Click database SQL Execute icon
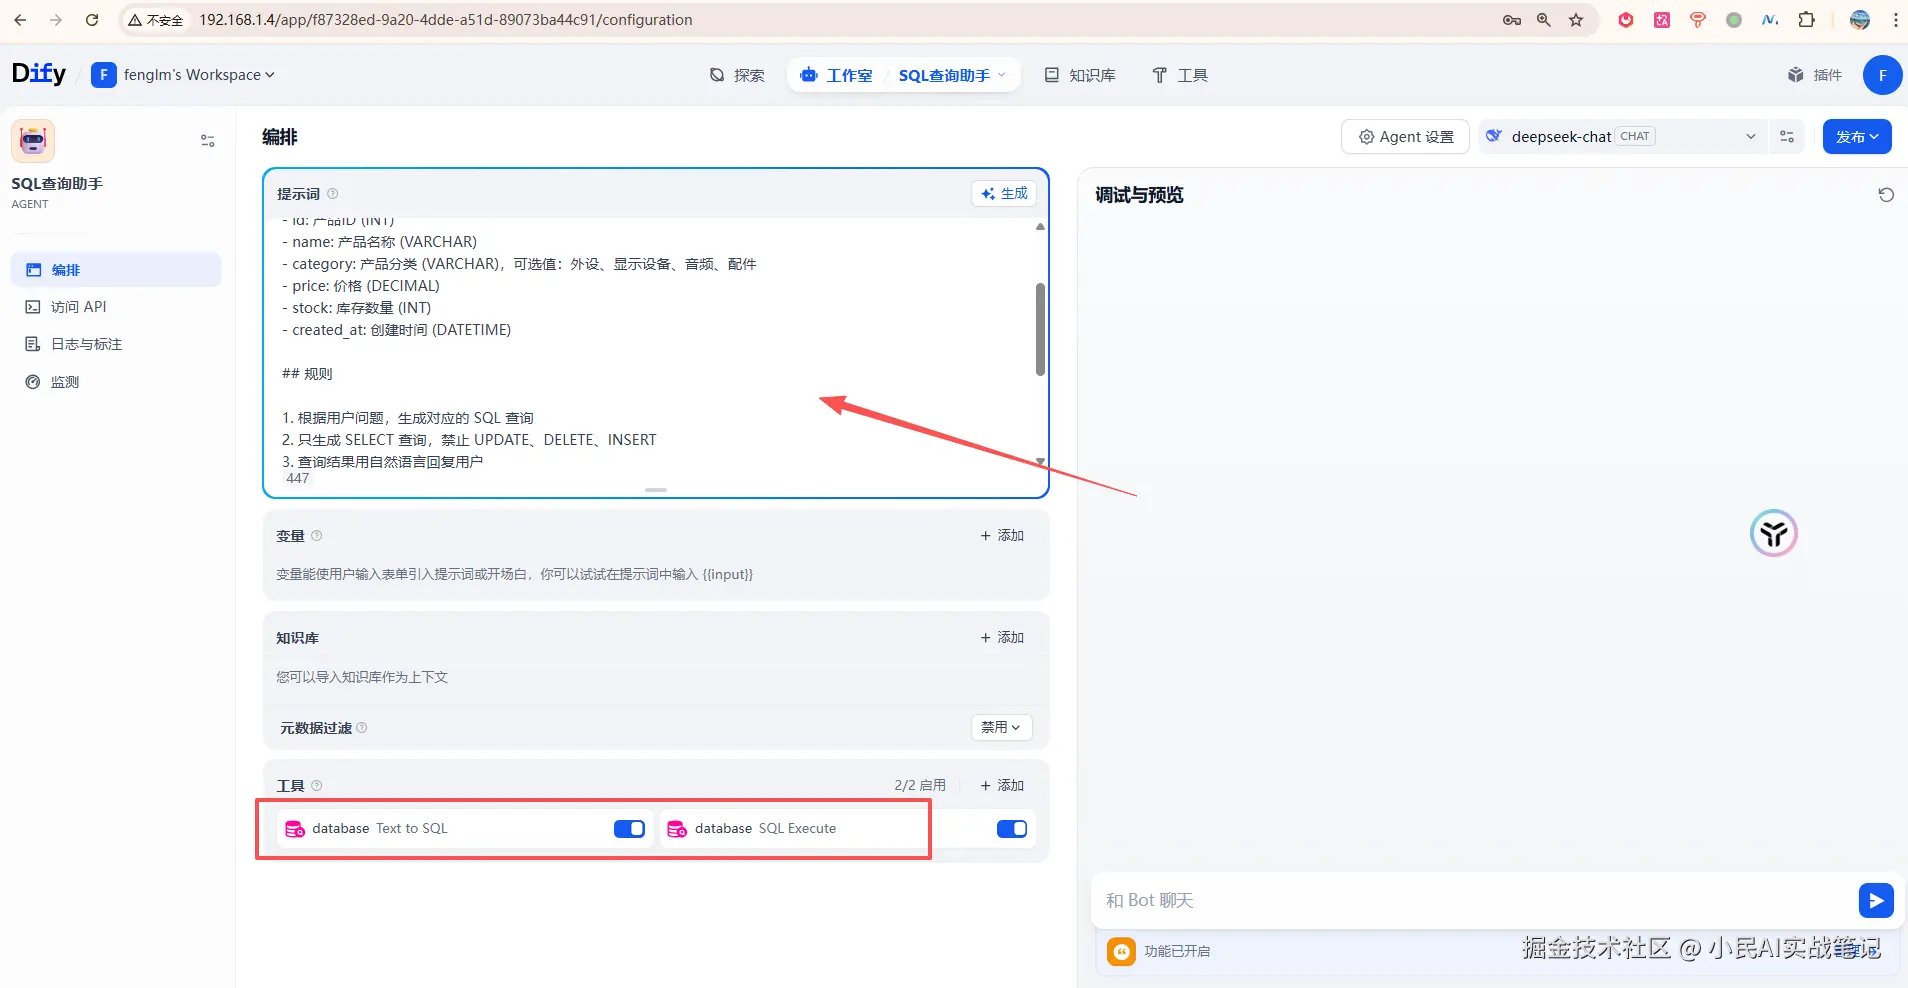This screenshot has height=988, width=1908. click(x=677, y=829)
